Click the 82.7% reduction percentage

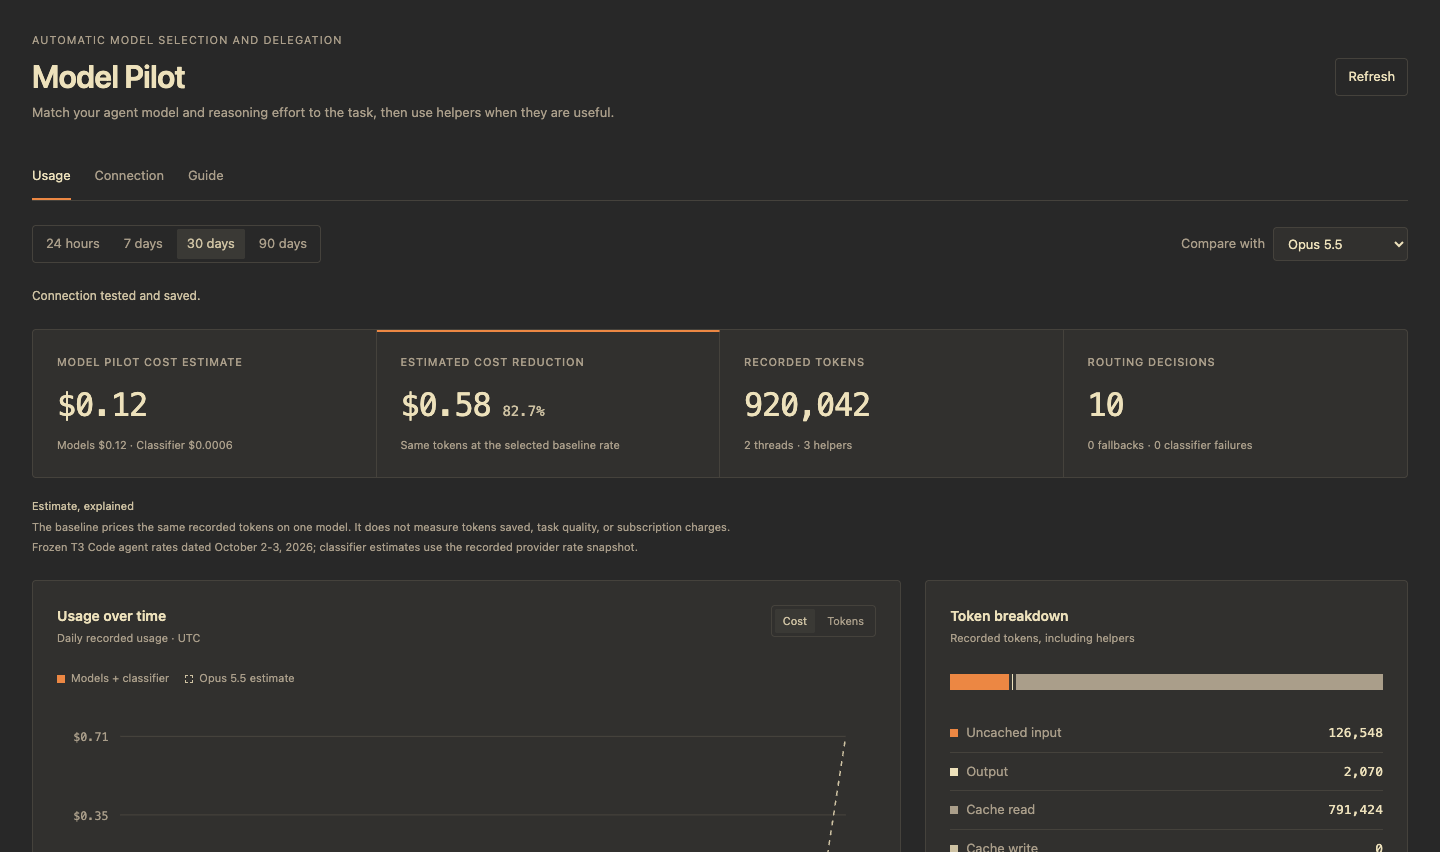523,411
